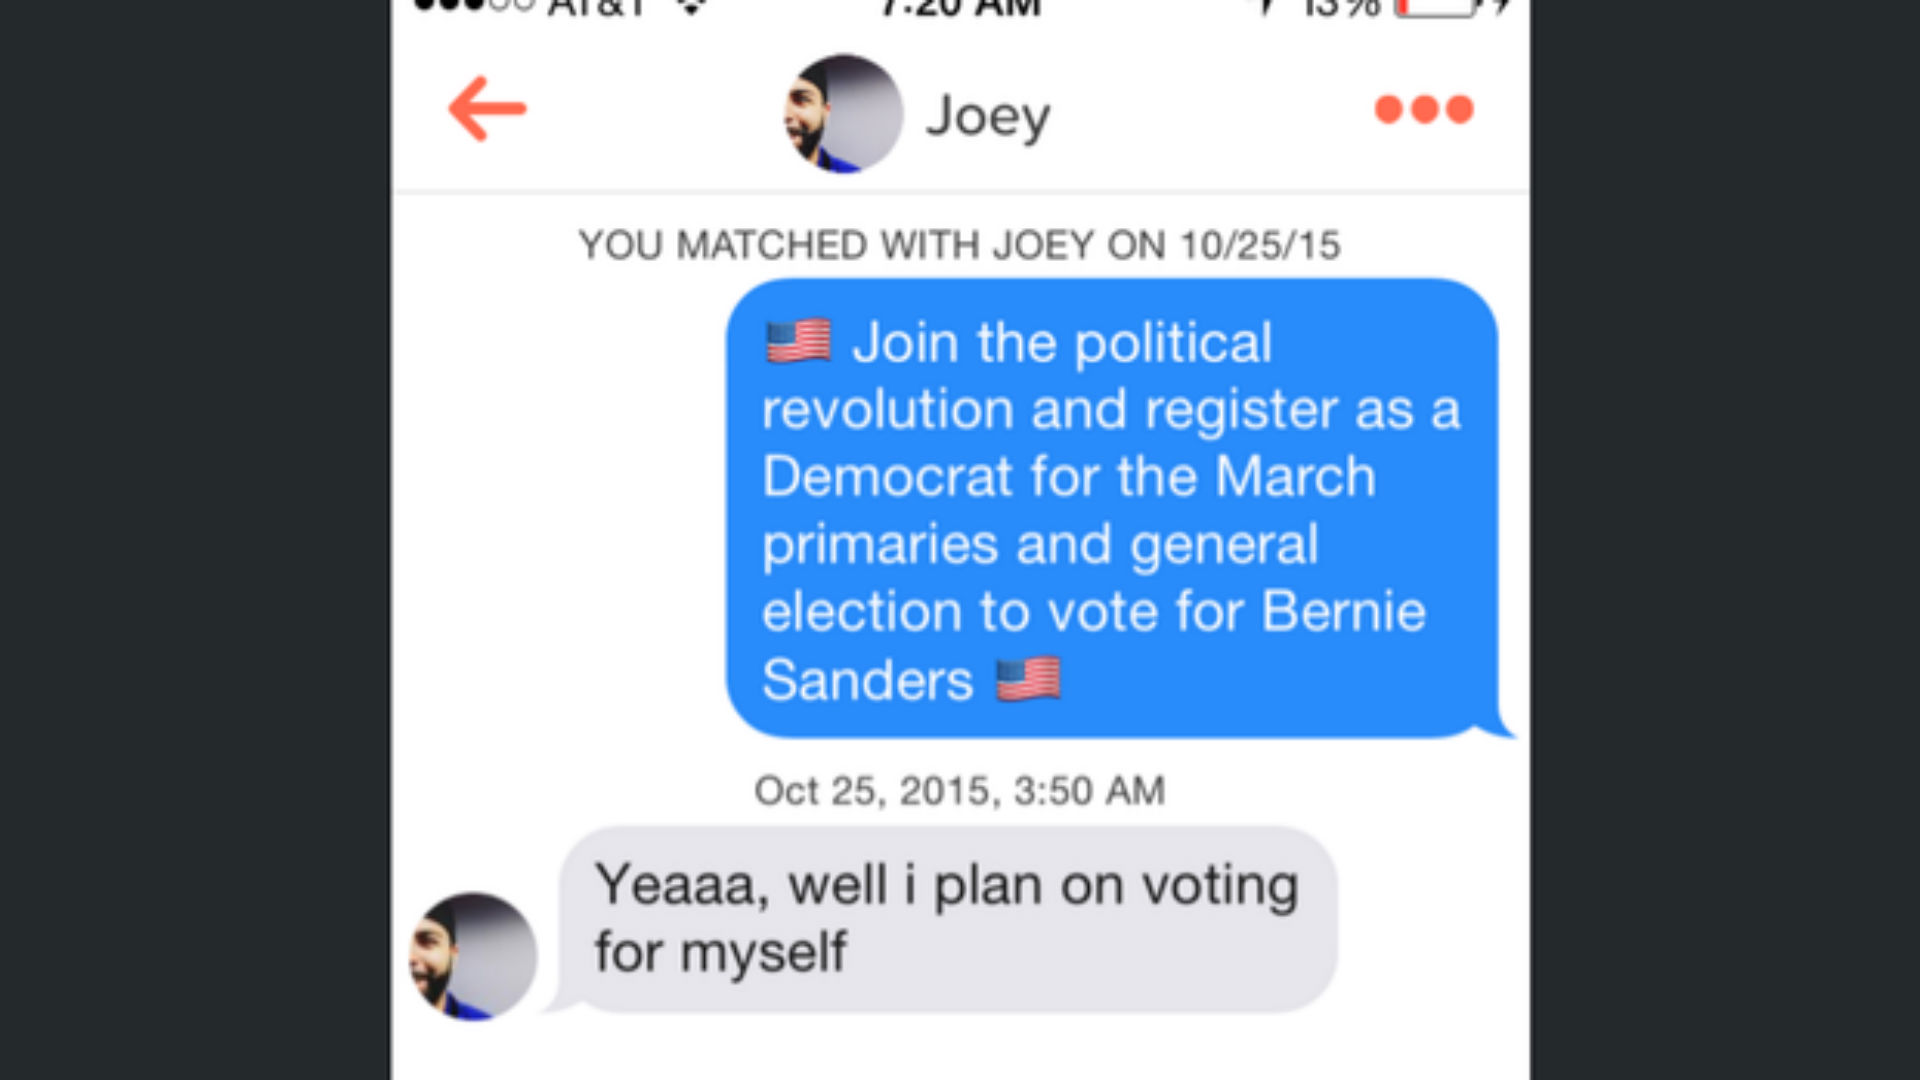The image size is (1920, 1080).
Task: Tap the AT&T carrier label
Action: [597, 6]
